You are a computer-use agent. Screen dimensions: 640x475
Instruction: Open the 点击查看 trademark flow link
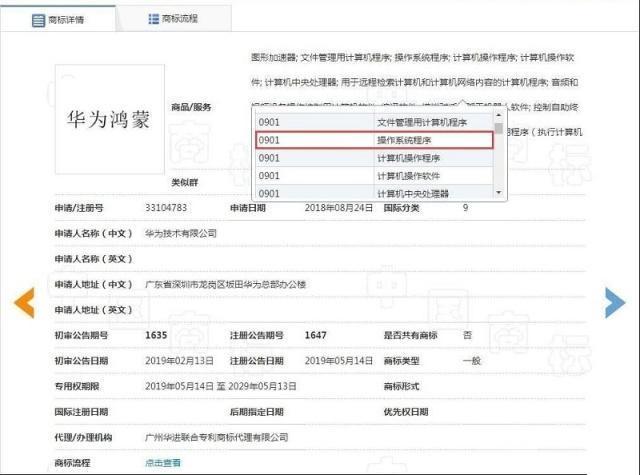[x=163, y=463]
